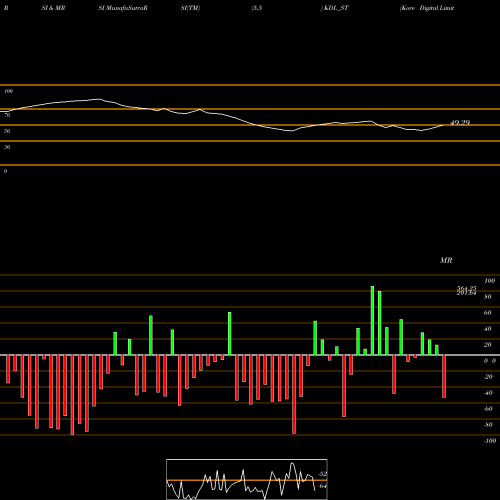Click the 'Kore Digital Limit' company name
Viewport: 500px width, 500px height.
(428, 8)
